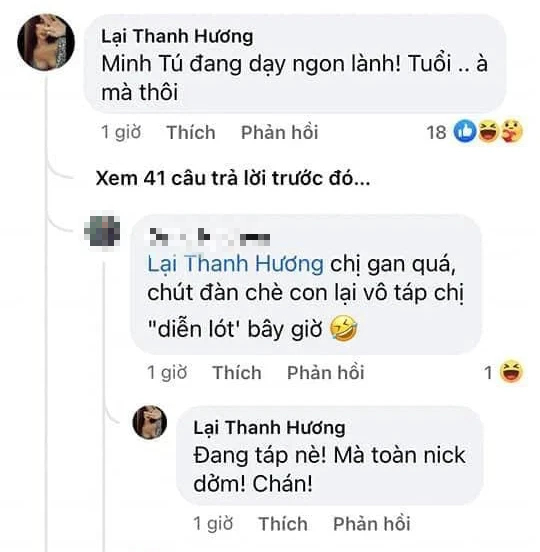Open the blue Lại Thanh Hương mention link
This screenshot has height=552, width=540.
[x=235, y=264]
